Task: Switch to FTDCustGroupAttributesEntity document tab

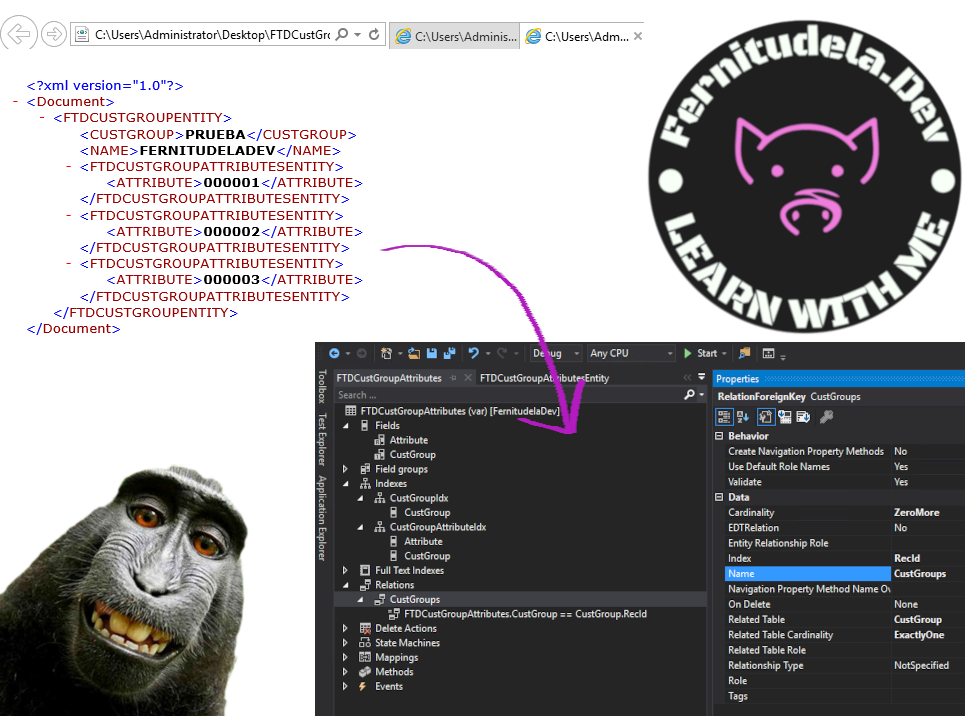Action: [x=544, y=378]
